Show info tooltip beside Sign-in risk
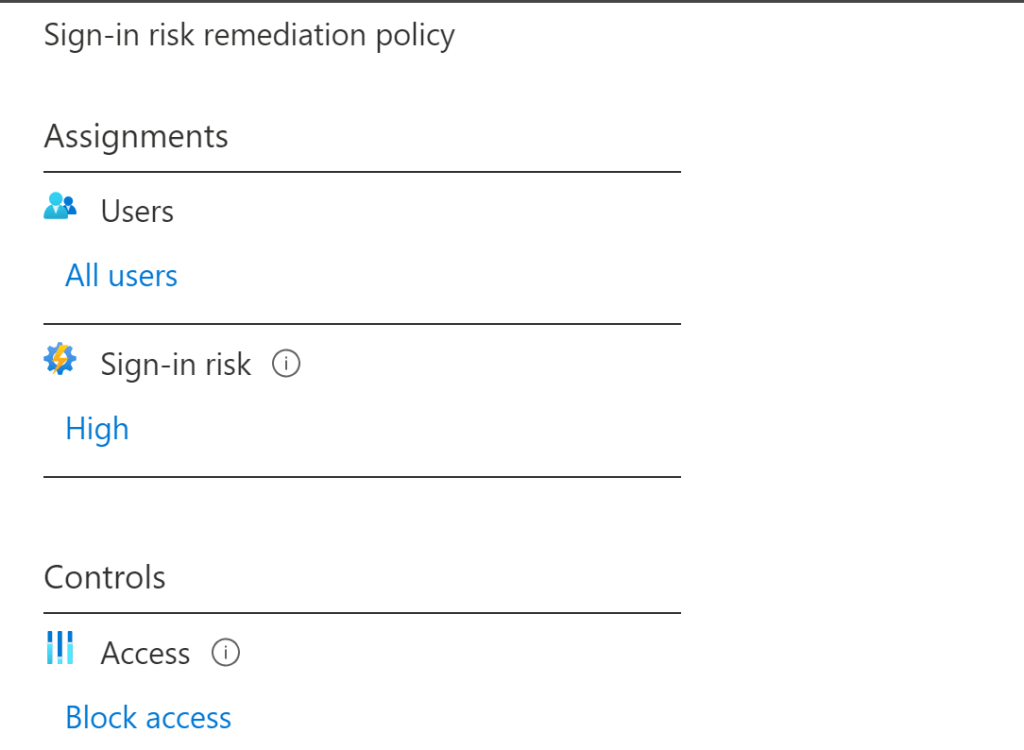1024x750 pixels. pos(286,365)
